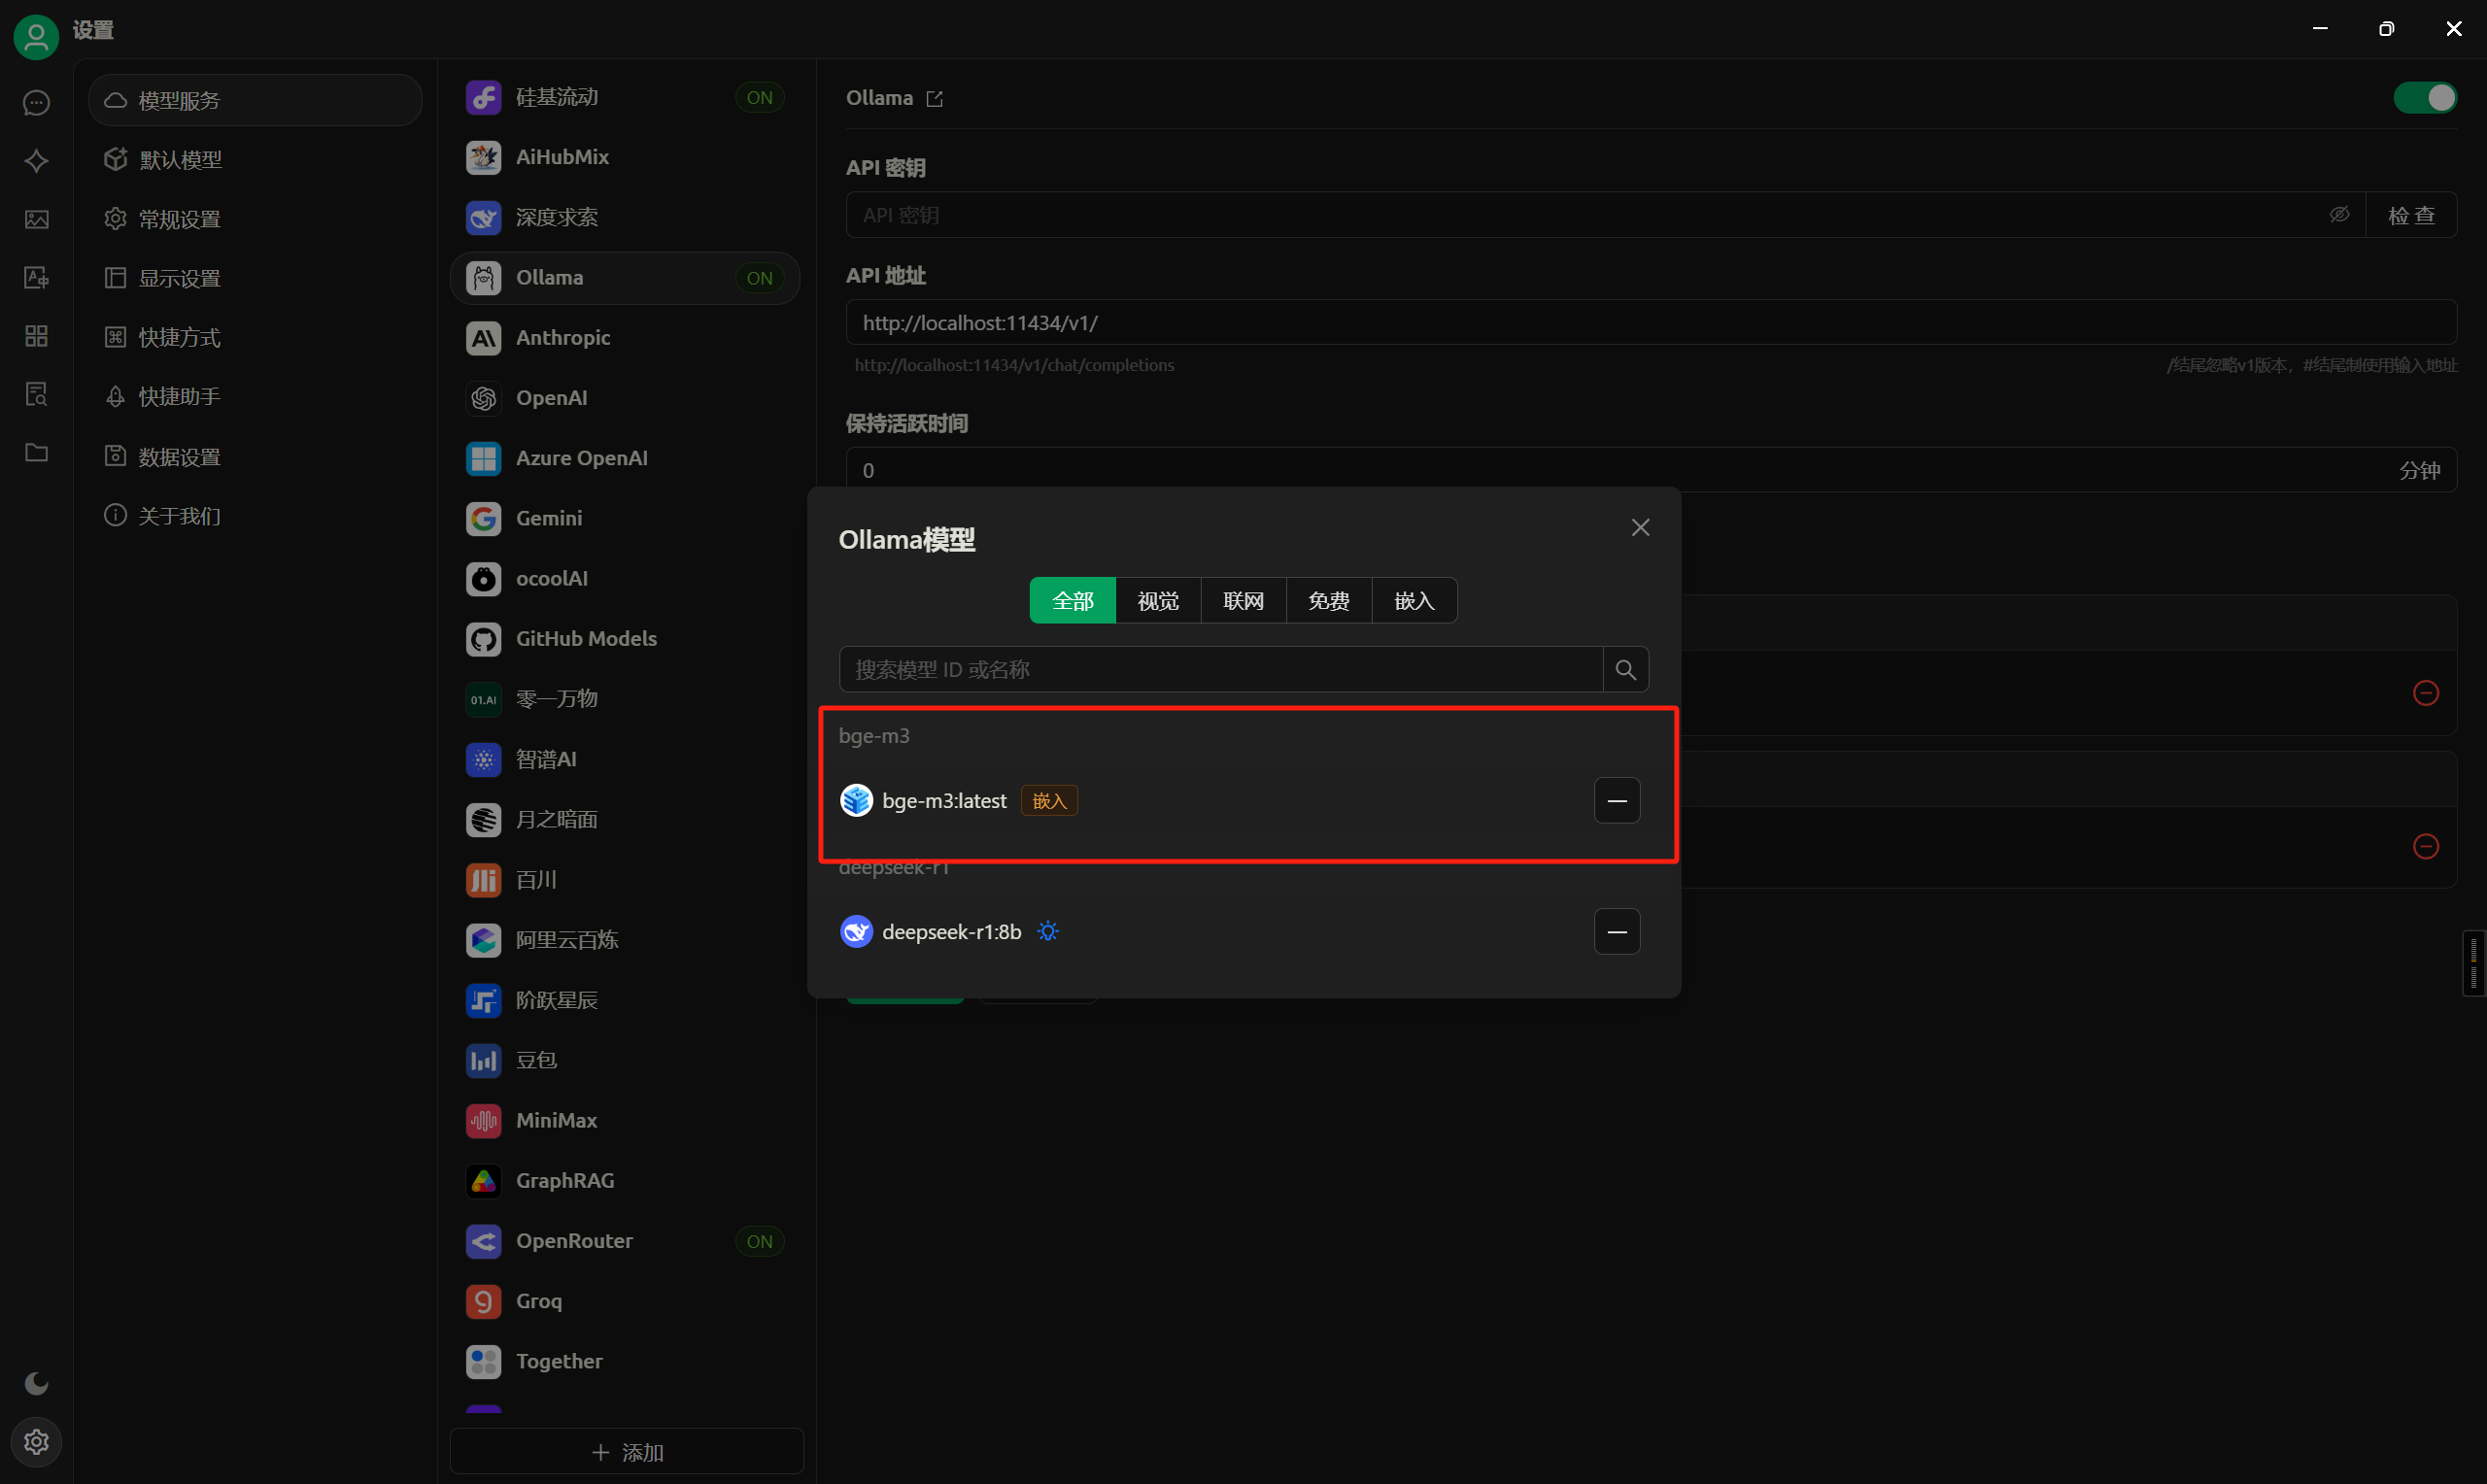Switch theme with the moon icon

tap(36, 1382)
